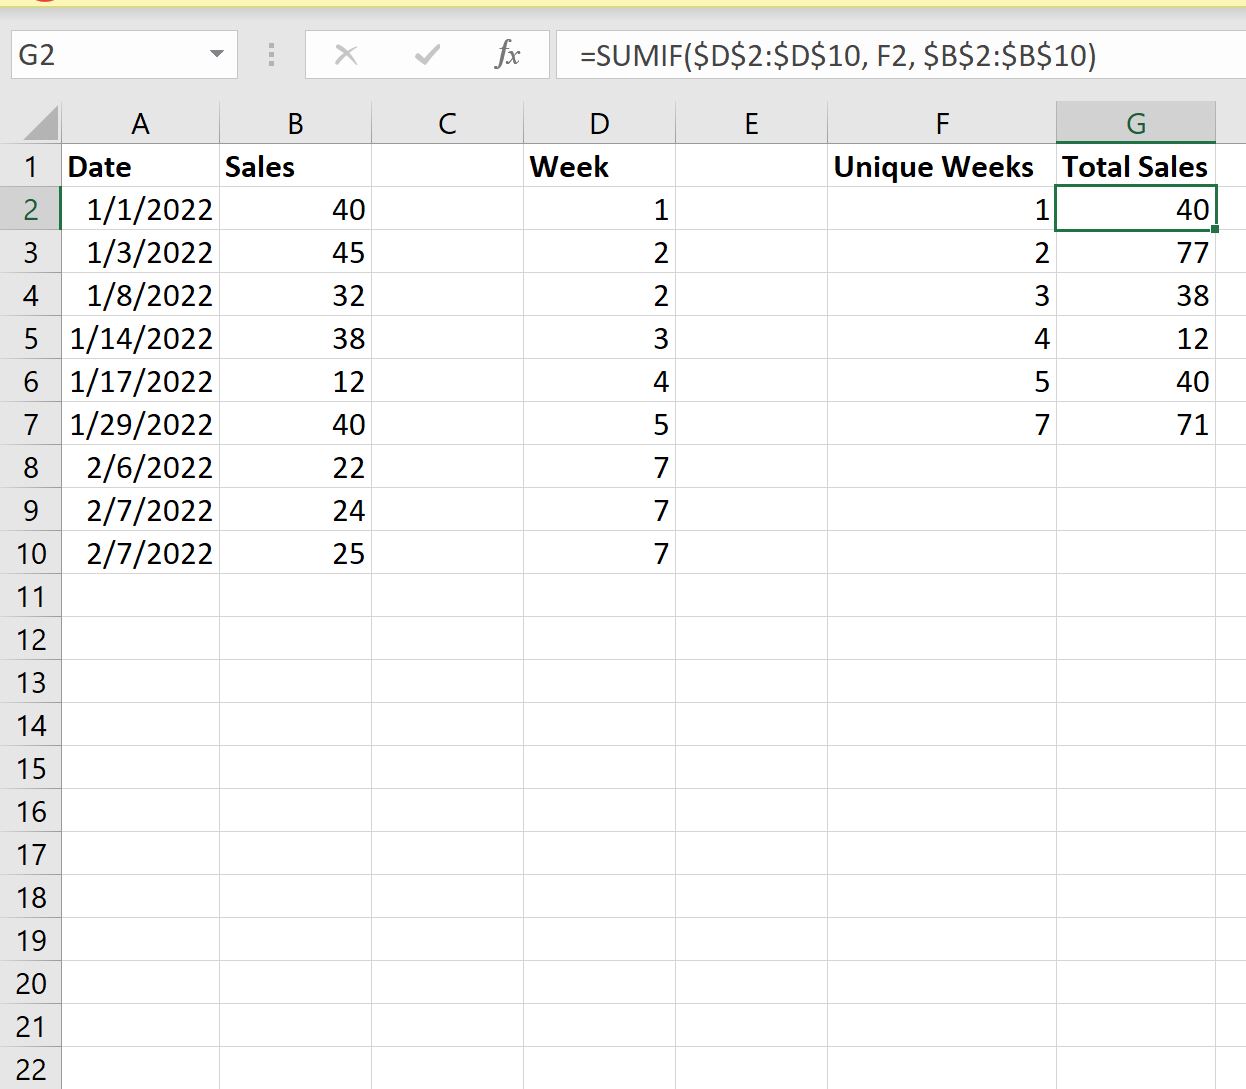
Task: Select column F header
Action: [941, 124]
